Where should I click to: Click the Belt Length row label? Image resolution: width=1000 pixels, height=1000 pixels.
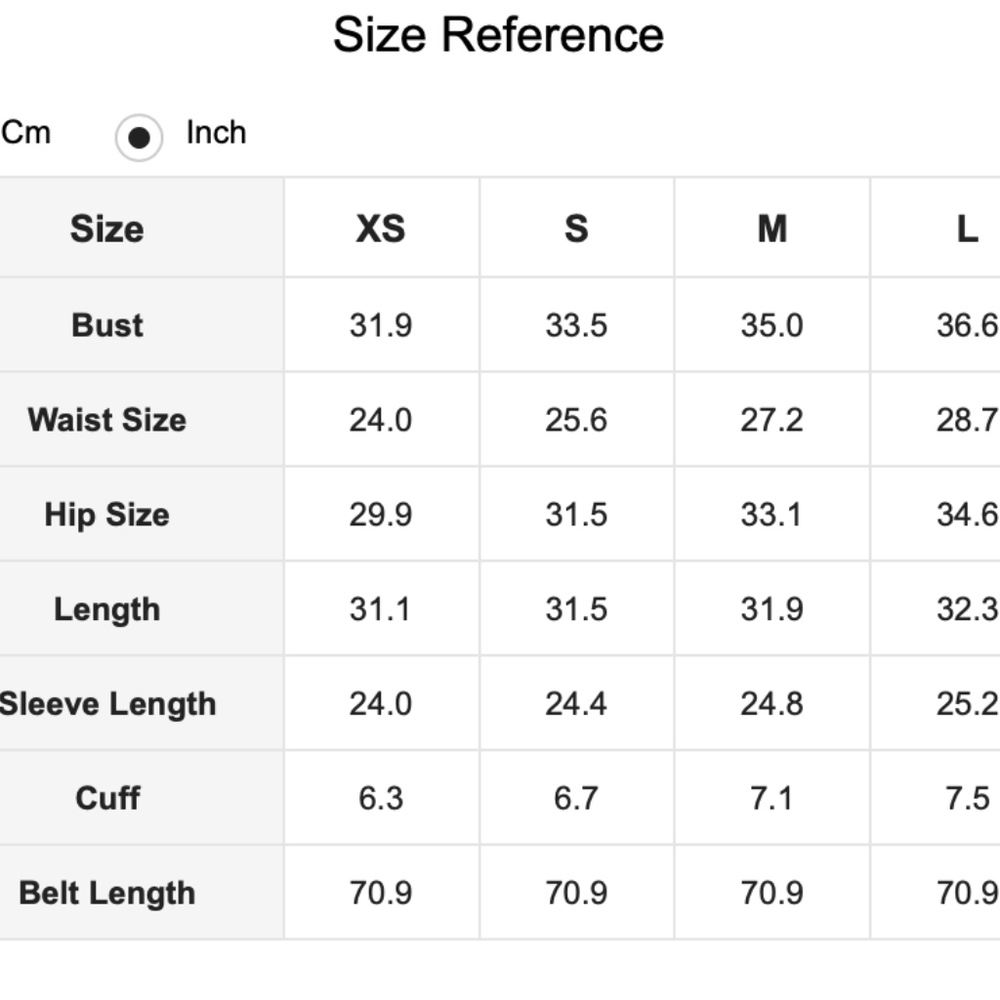point(107,893)
